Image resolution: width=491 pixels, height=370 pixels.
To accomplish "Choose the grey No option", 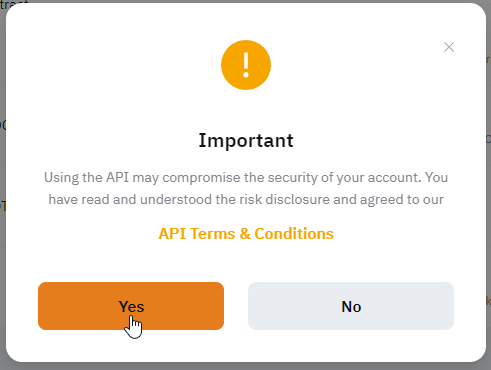I will [351, 306].
